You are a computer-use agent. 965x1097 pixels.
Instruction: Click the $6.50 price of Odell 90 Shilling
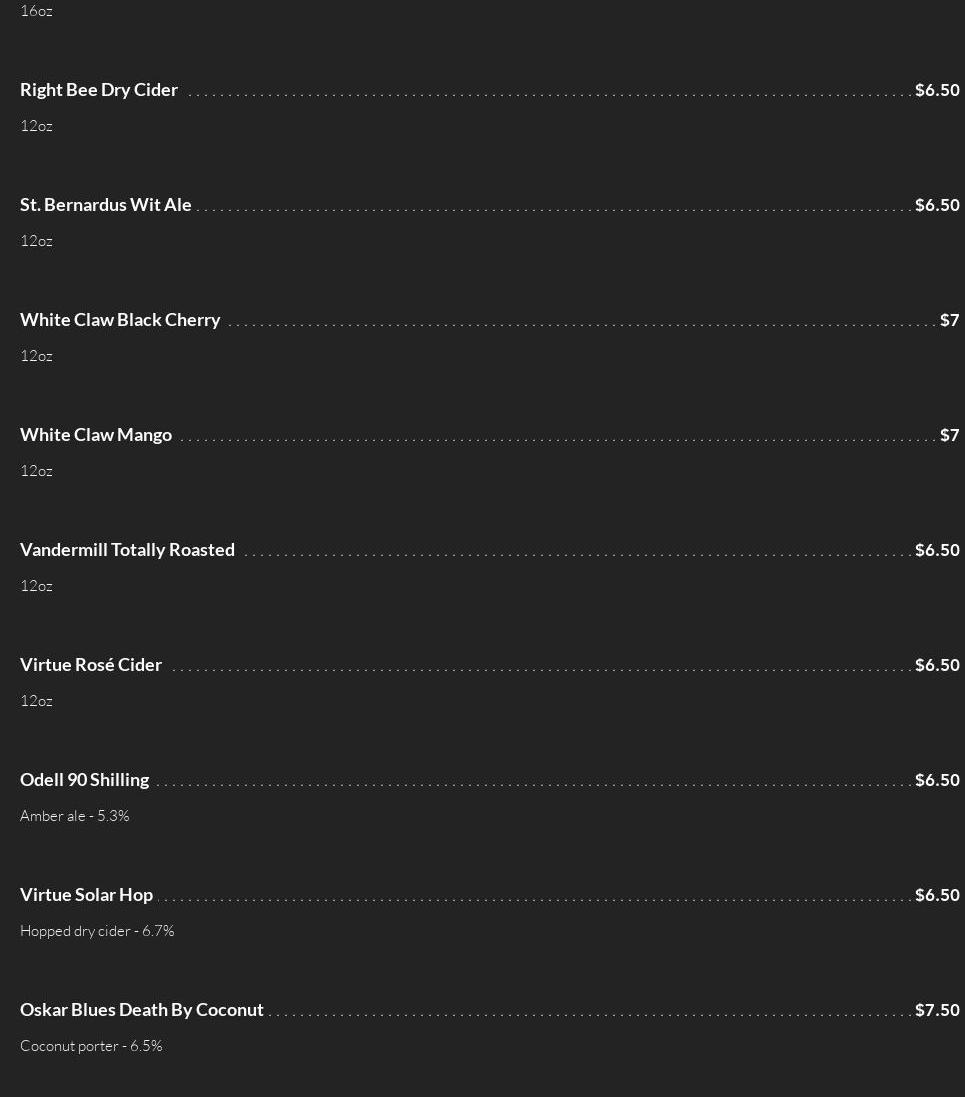(x=937, y=780)
